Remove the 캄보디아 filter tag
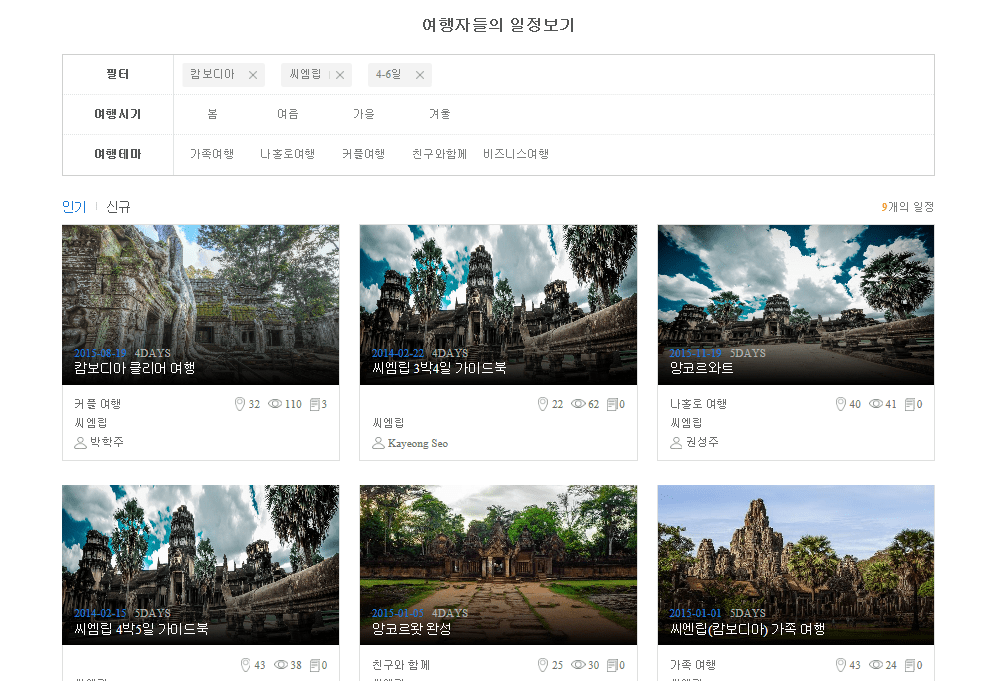Image resolution: width=998 pixels, height=681 pixels. click(253, 75)
